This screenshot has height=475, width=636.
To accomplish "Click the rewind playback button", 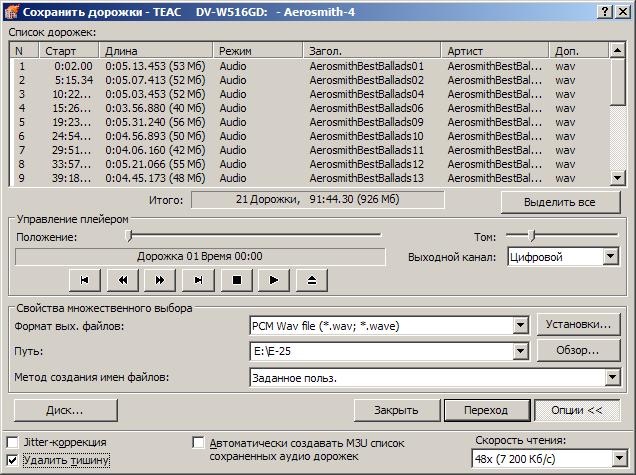I will tap(122, 280).
